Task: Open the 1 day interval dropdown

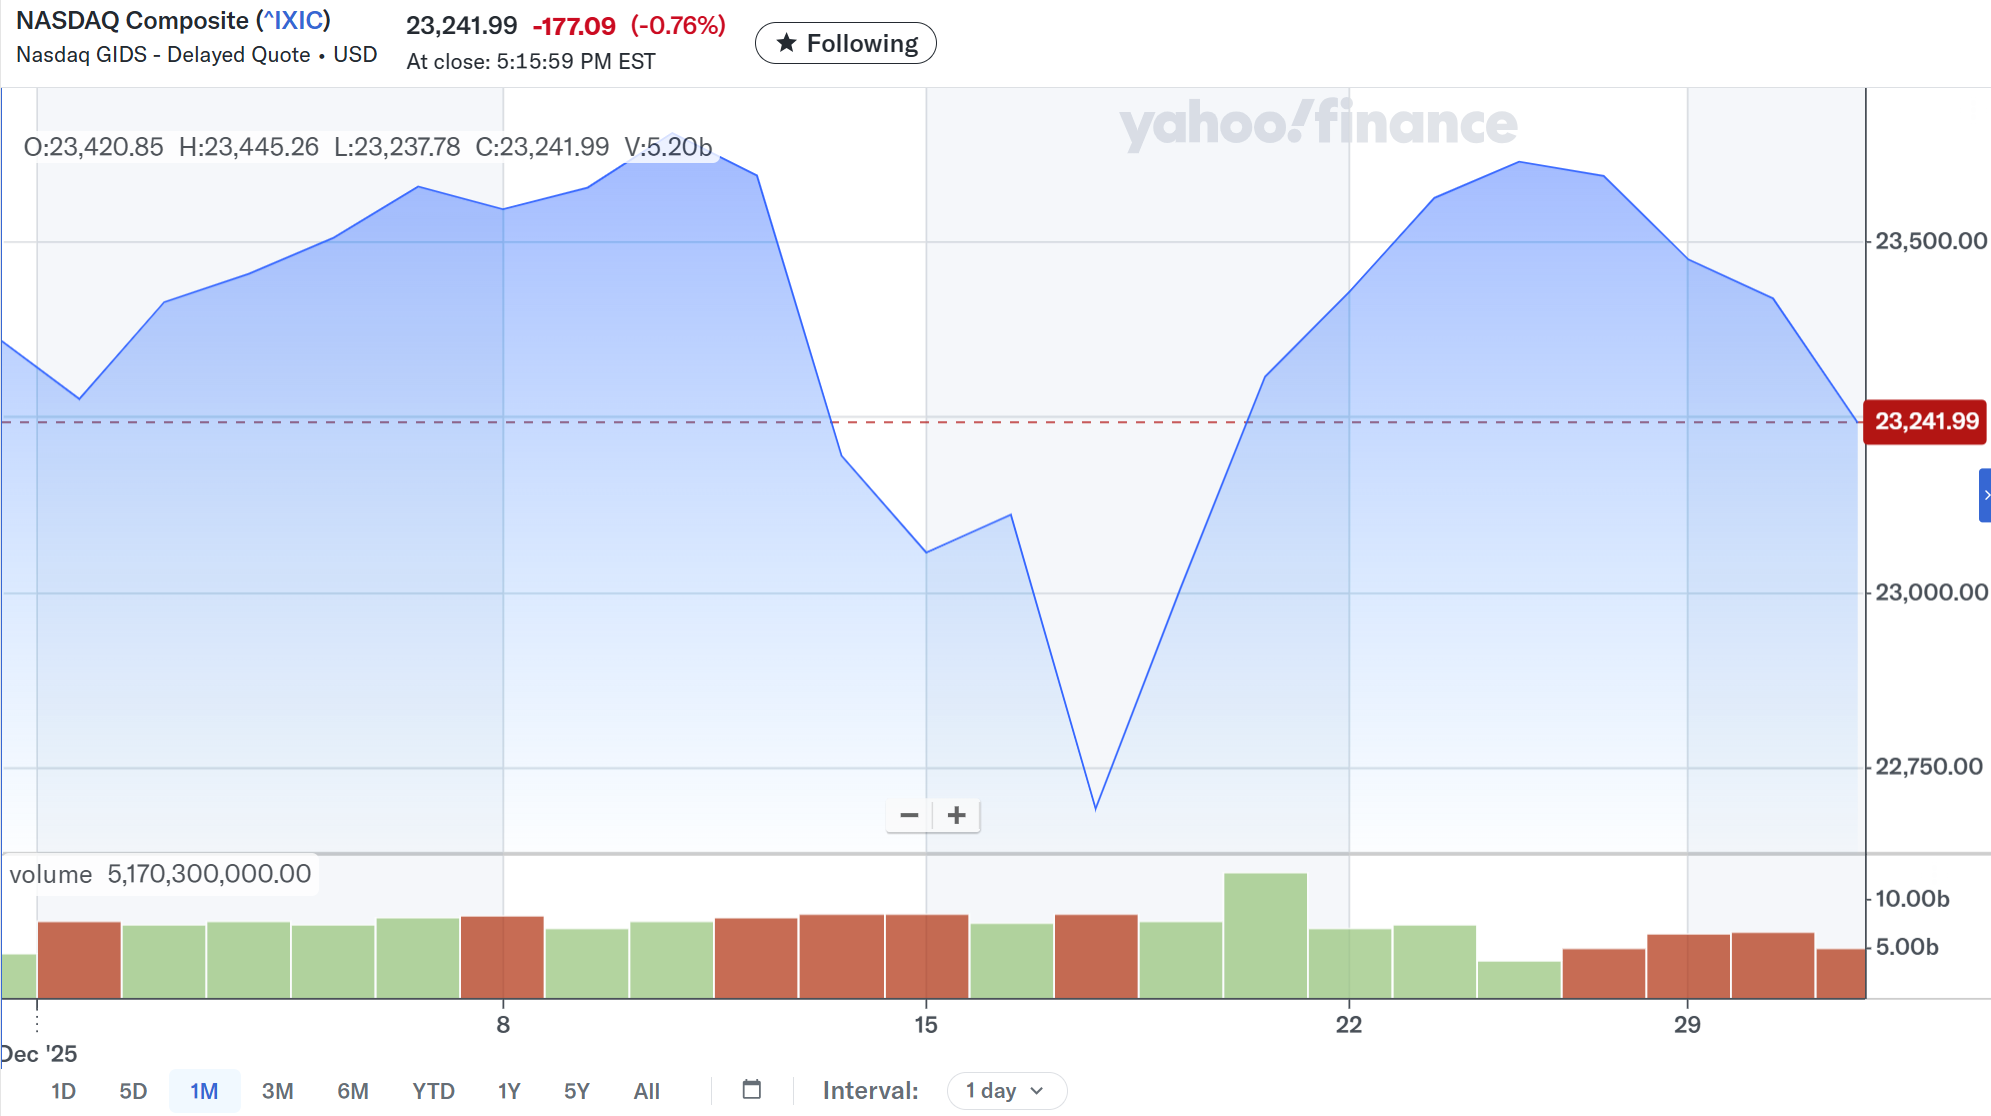Action: click(1006, 1091)
